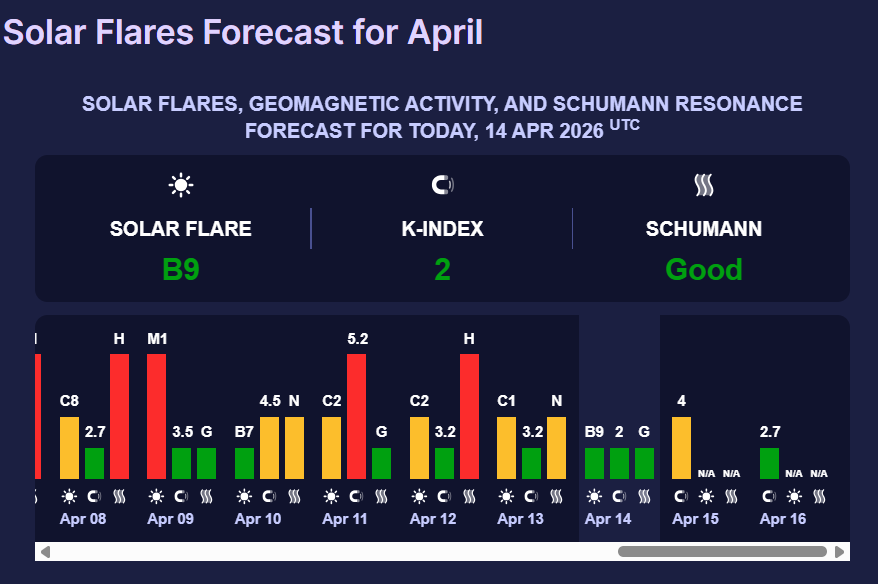This screenshot has width=878, height=584.
Task: Click the scrollbar right arrow
Action: [839, 551]
